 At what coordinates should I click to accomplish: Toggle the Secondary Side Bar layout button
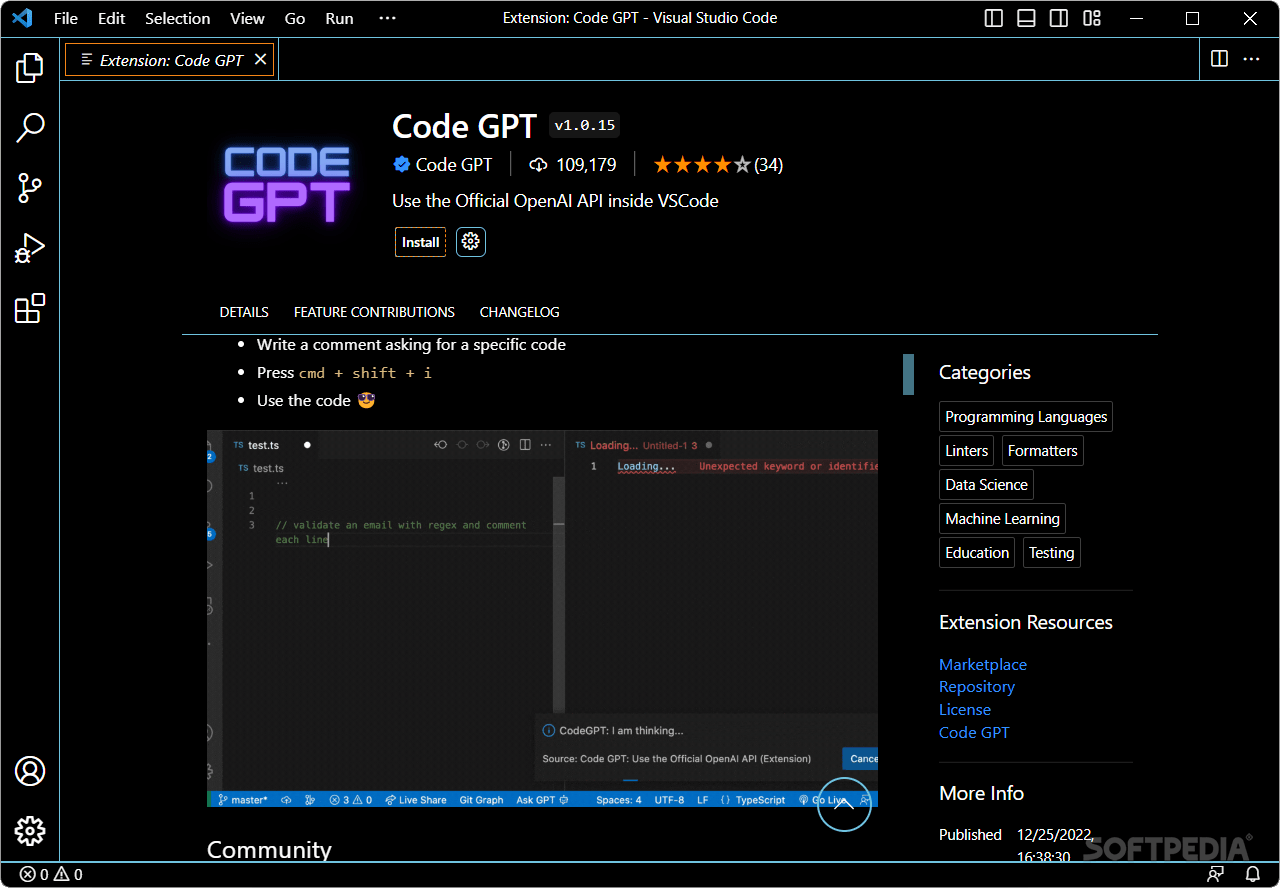tap(1058, 18)
